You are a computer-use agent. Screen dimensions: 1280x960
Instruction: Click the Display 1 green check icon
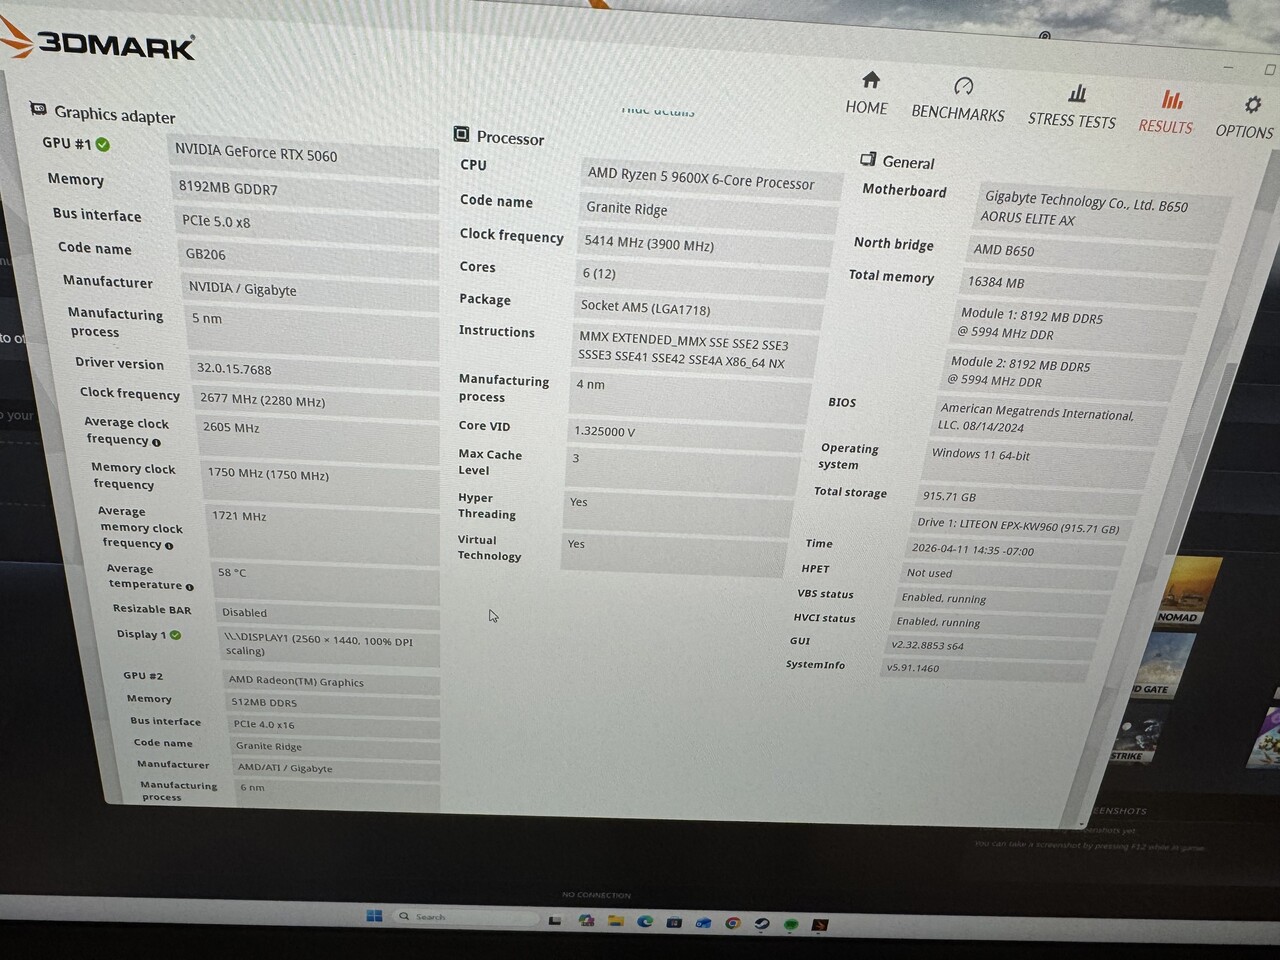(x=176, y=635)
